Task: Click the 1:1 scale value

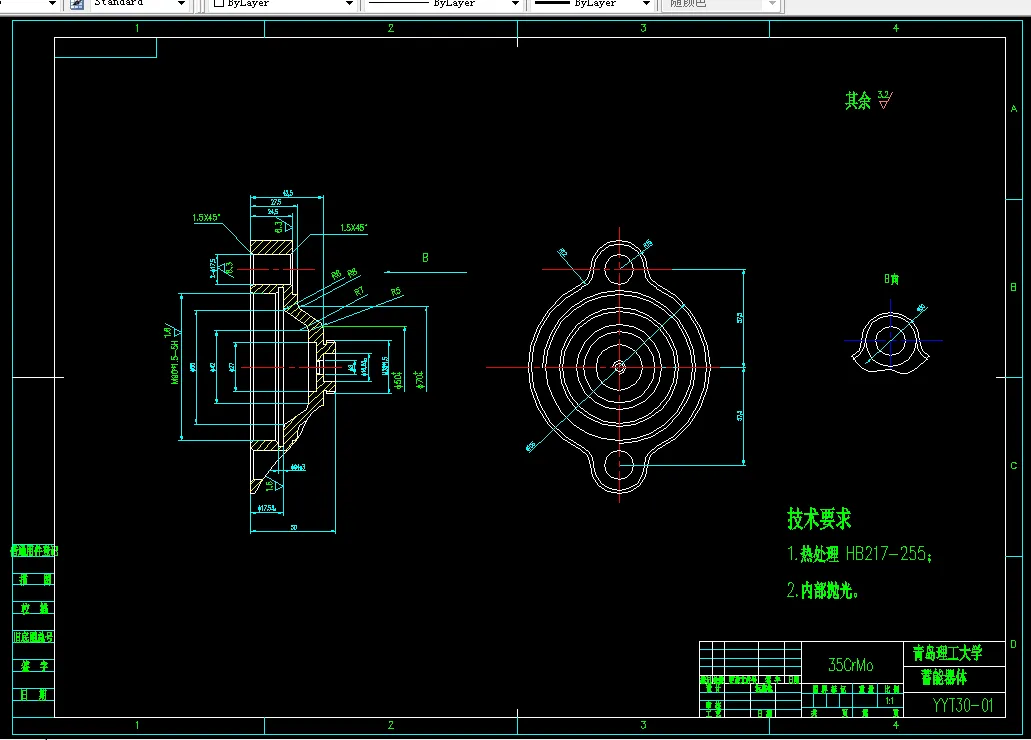Action: click(x=889, y=701)
